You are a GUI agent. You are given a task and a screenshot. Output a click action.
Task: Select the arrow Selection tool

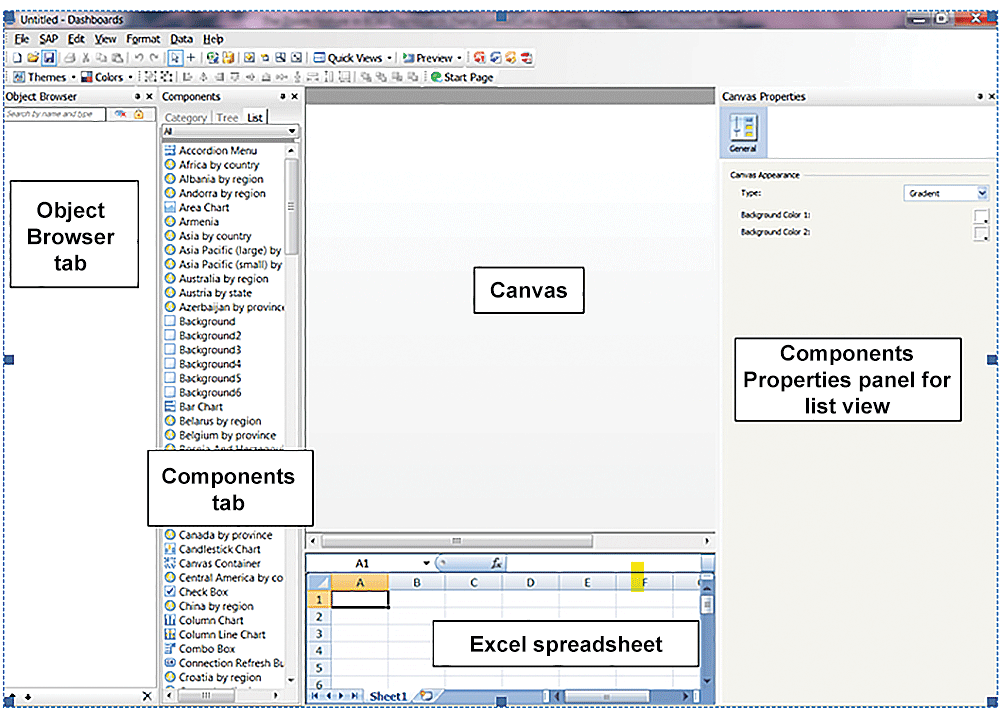tap(175, 58)
